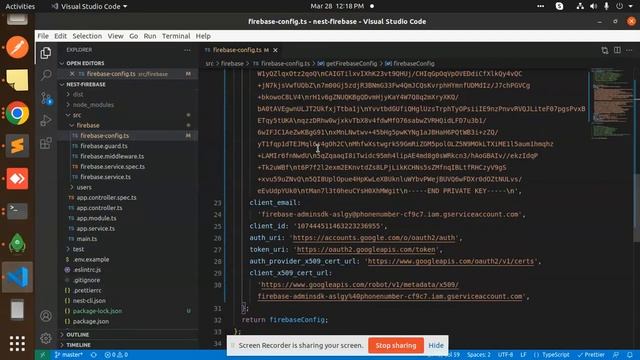This screenshot has width=640, height=360.
Task: Open firebase.service.spec.ts file
Action: (x=112, y=167)
